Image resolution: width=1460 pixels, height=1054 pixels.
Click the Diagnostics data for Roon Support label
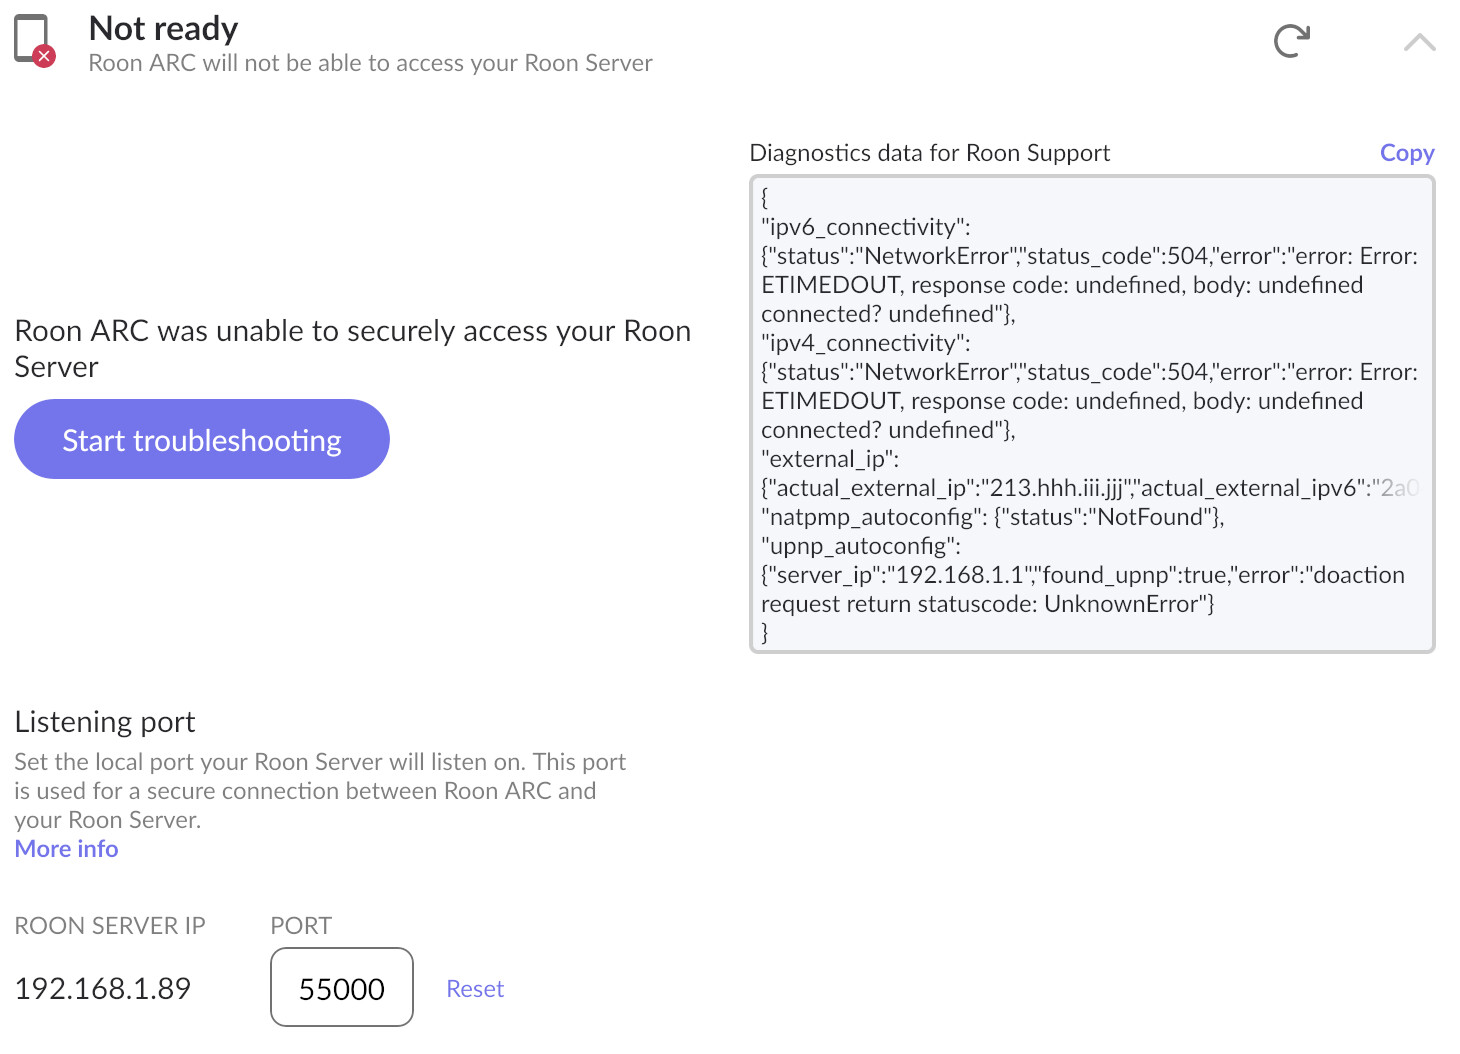929,152
